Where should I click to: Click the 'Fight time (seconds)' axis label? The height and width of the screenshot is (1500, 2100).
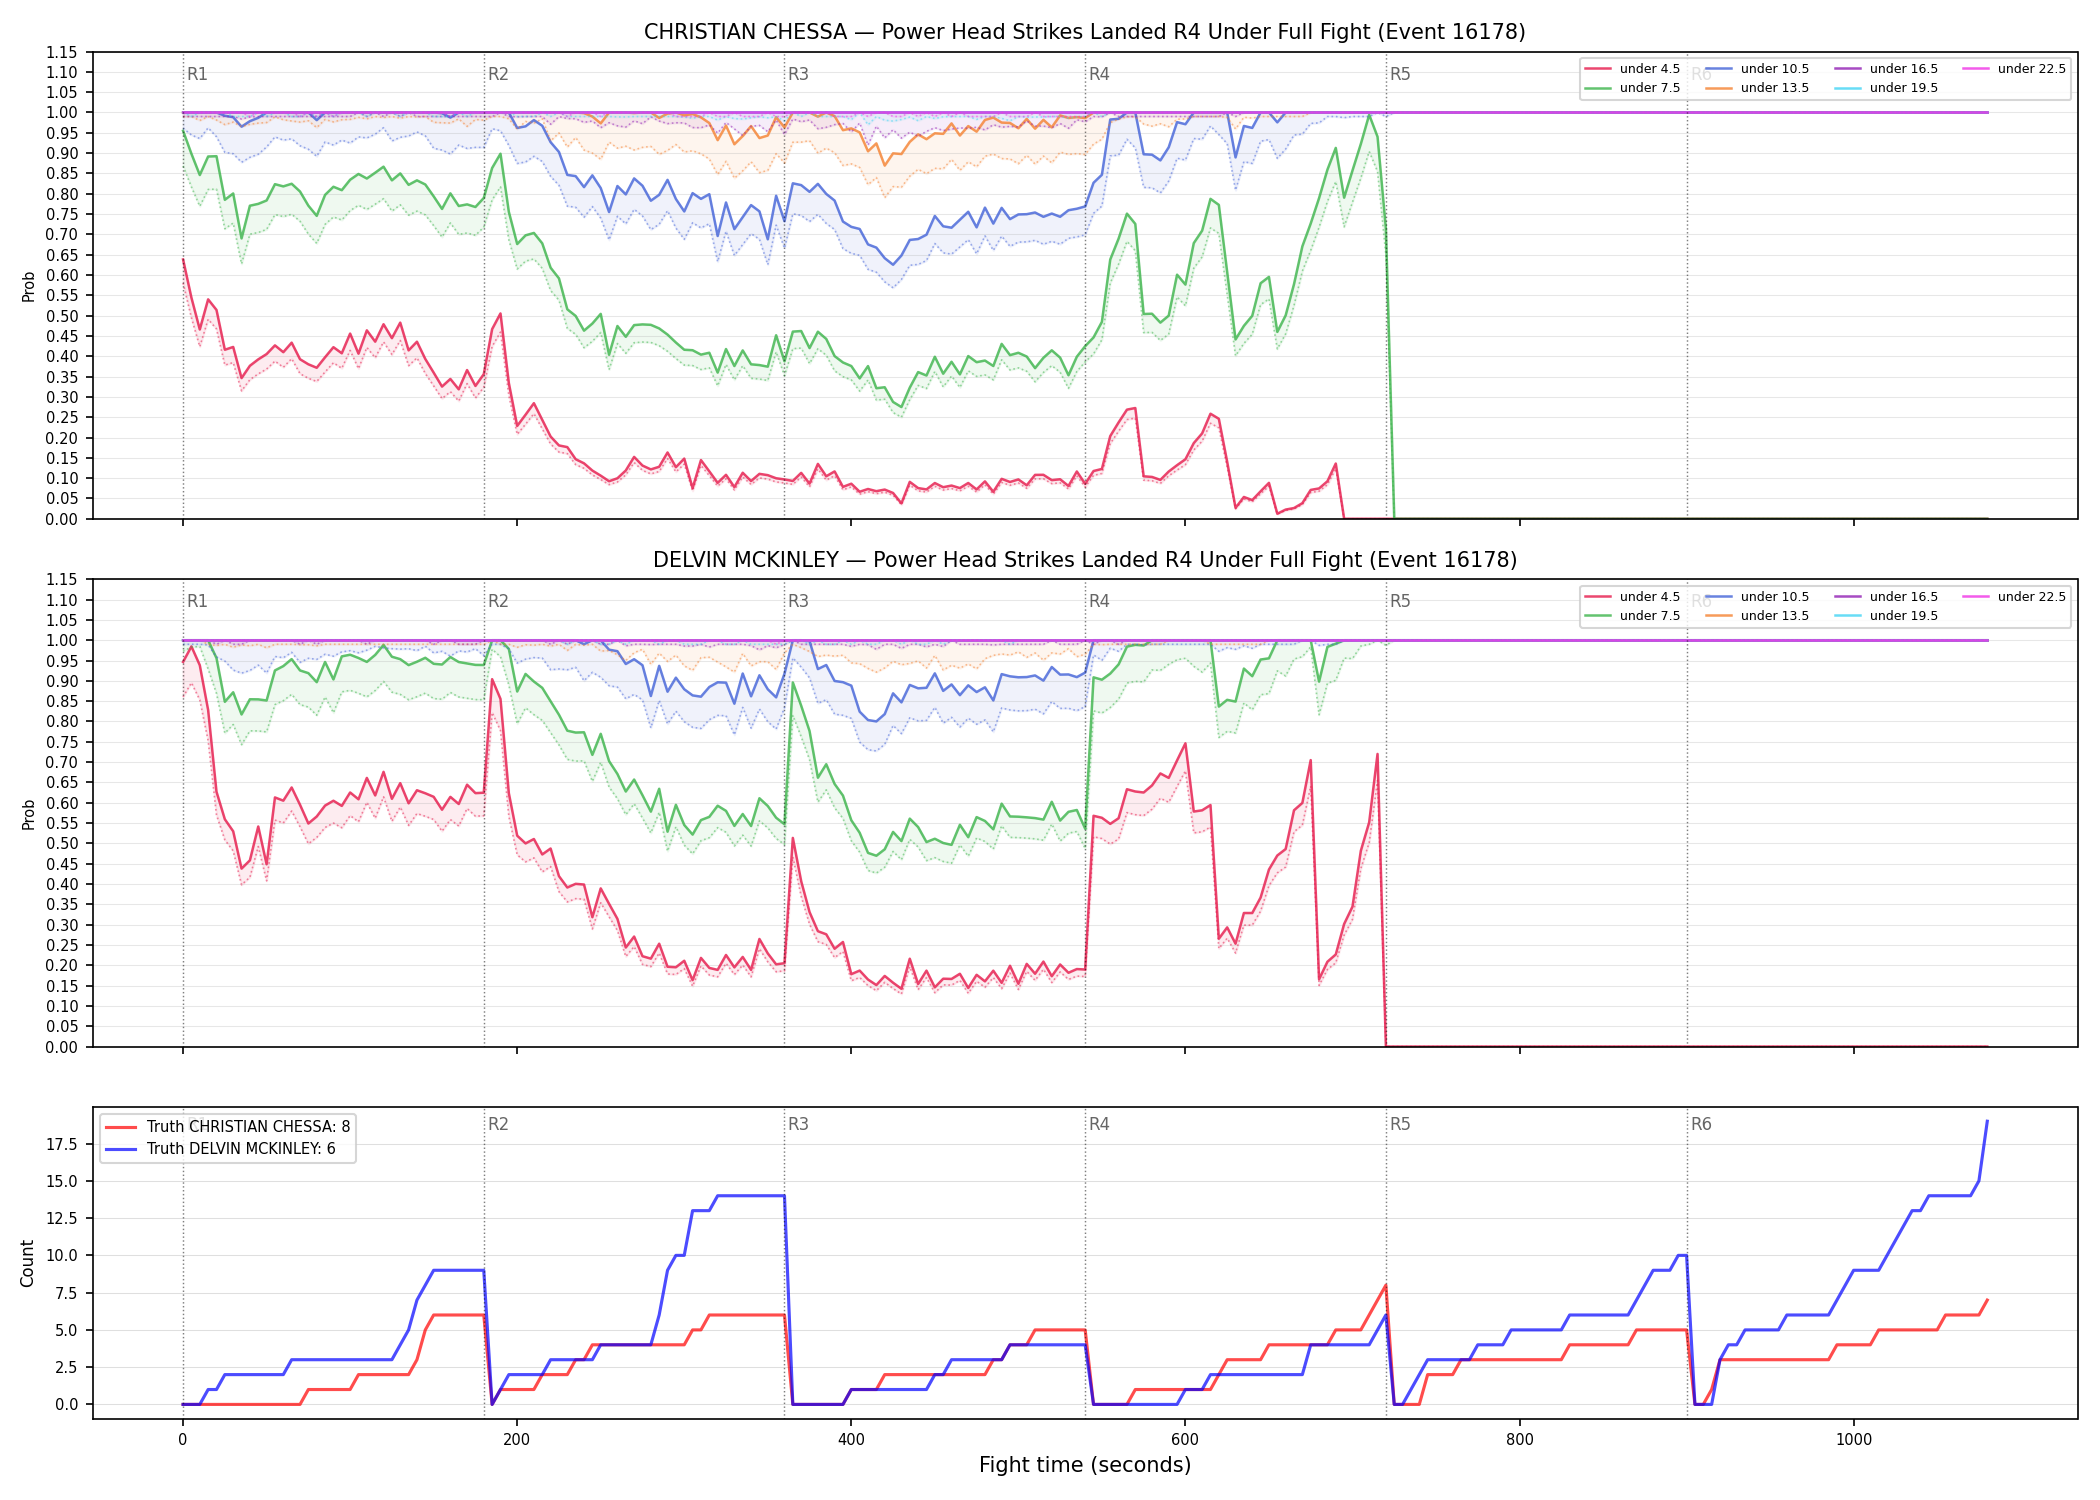click(x=1085, y=1465)
